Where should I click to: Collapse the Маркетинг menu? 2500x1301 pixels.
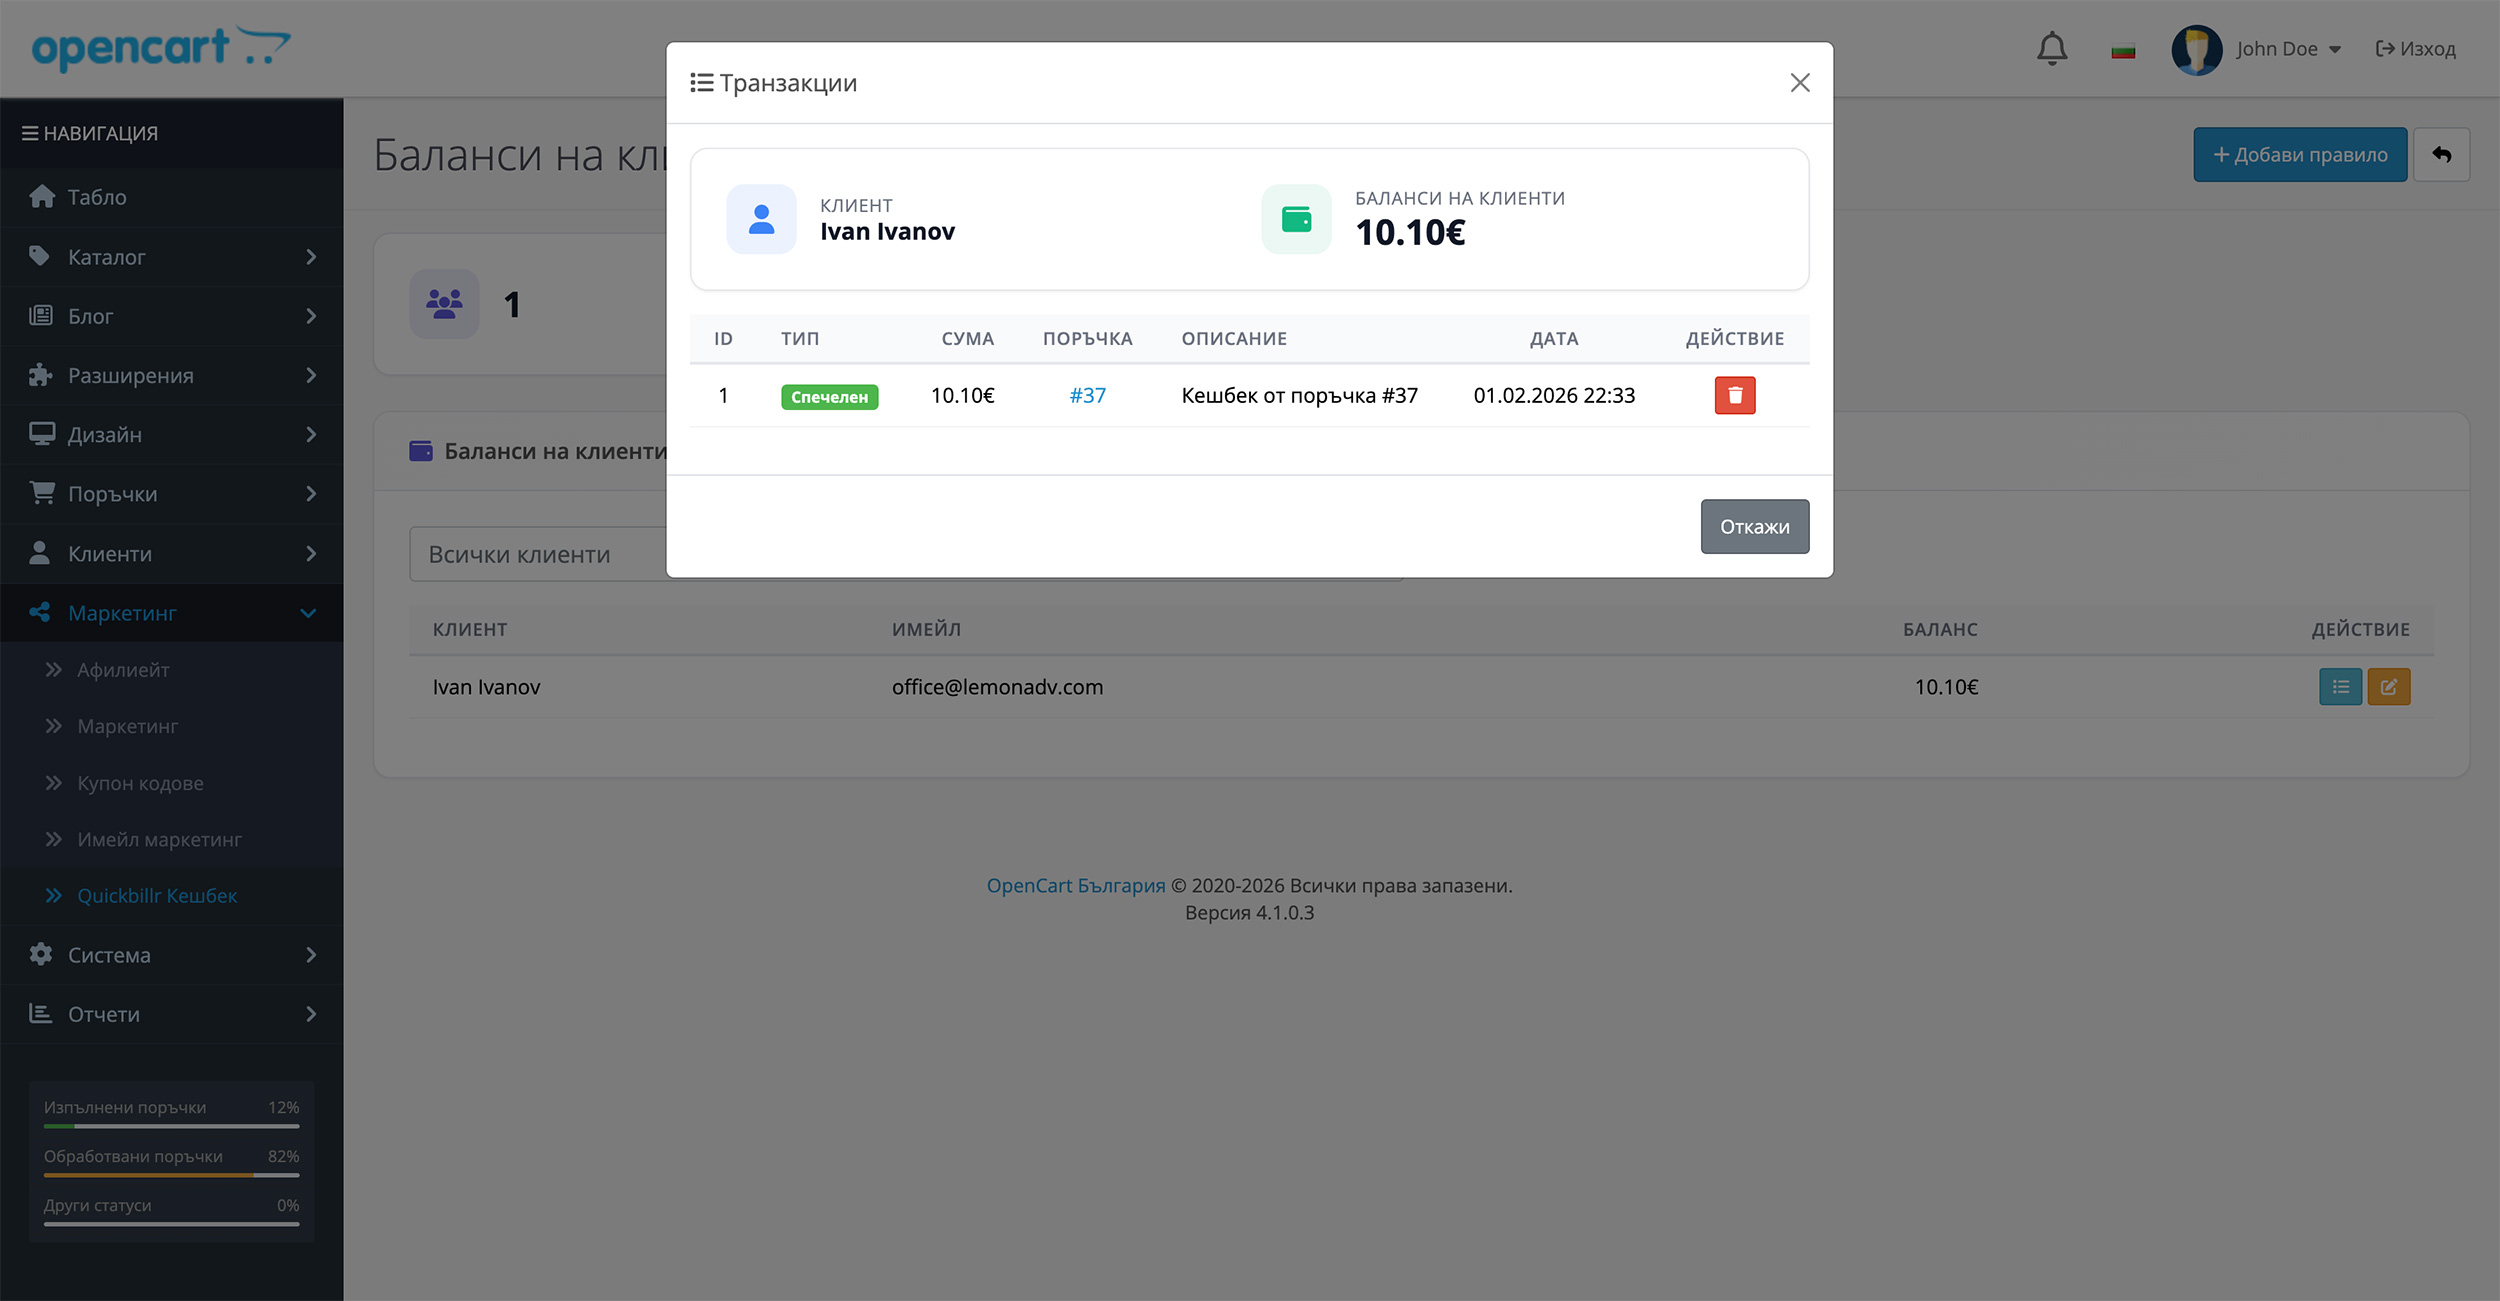pos(170,613)
